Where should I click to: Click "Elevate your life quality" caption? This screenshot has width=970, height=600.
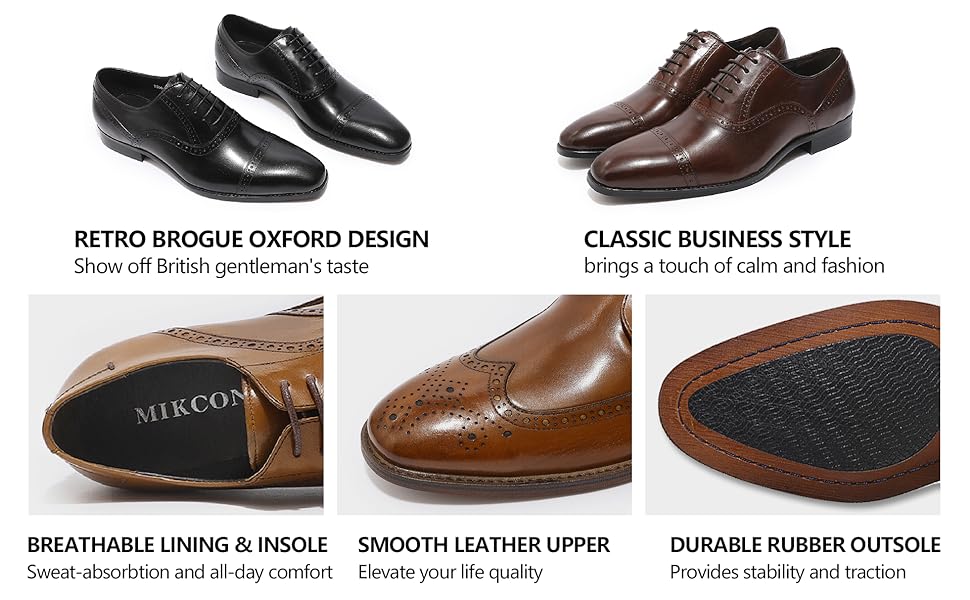tap(450, 572)
